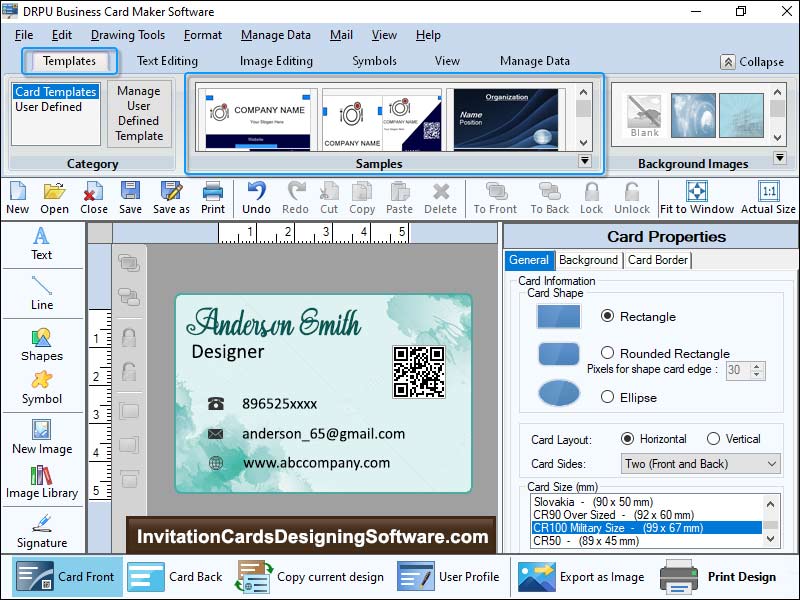Open the Image Library
This screenshot has height=600, width=800.
click(x=41, y=481)
